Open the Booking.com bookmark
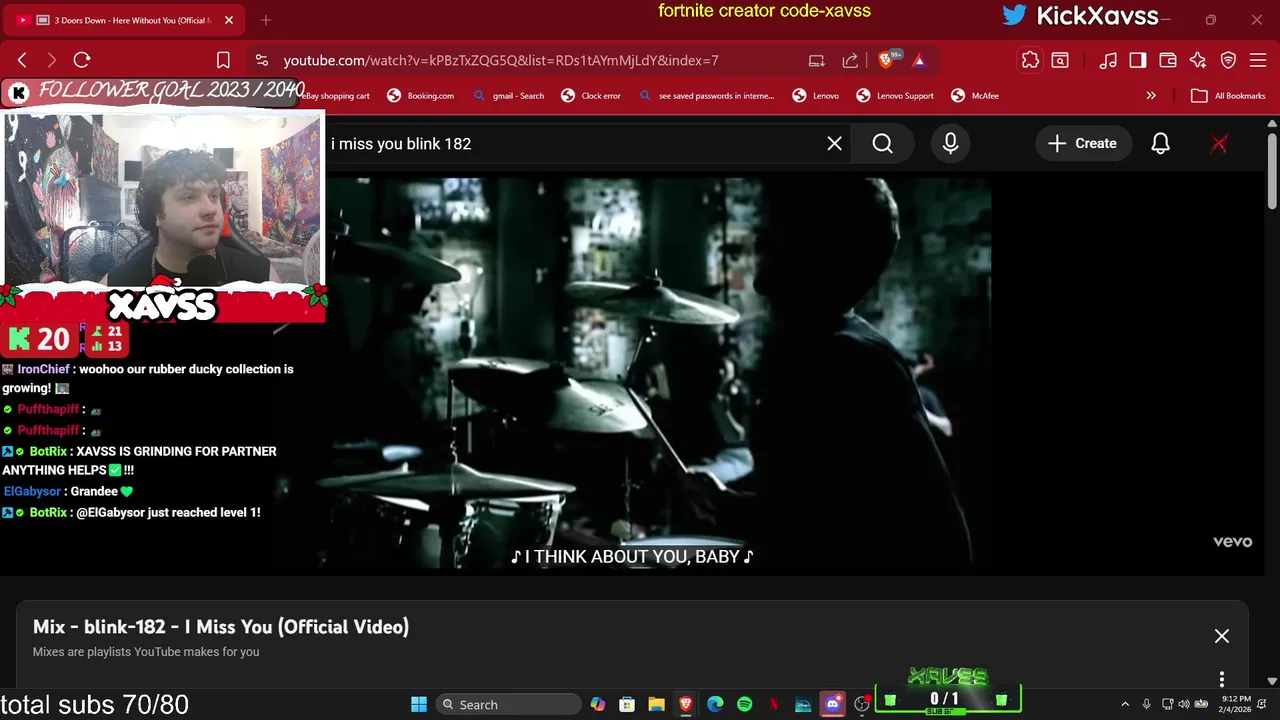The width and height of the screenshot is (1280, 720). tap(420, 96)
